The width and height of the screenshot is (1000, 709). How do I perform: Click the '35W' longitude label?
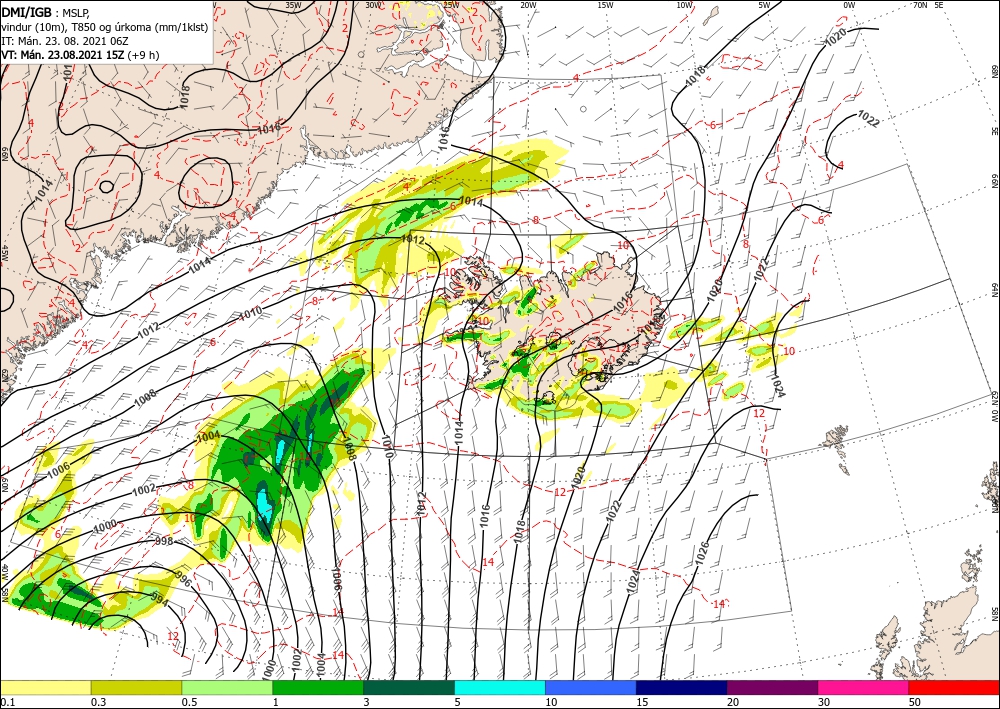pyautogui.click(x=293, y=5)
